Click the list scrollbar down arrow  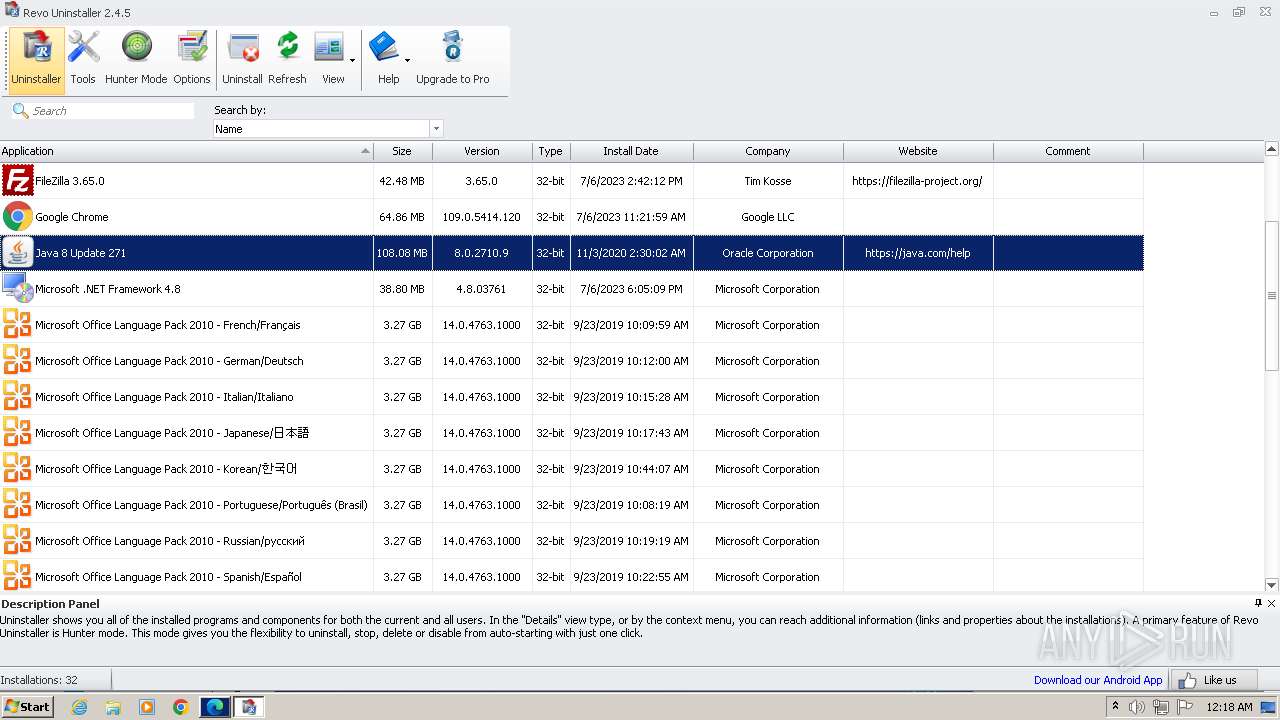point(1272,585)
